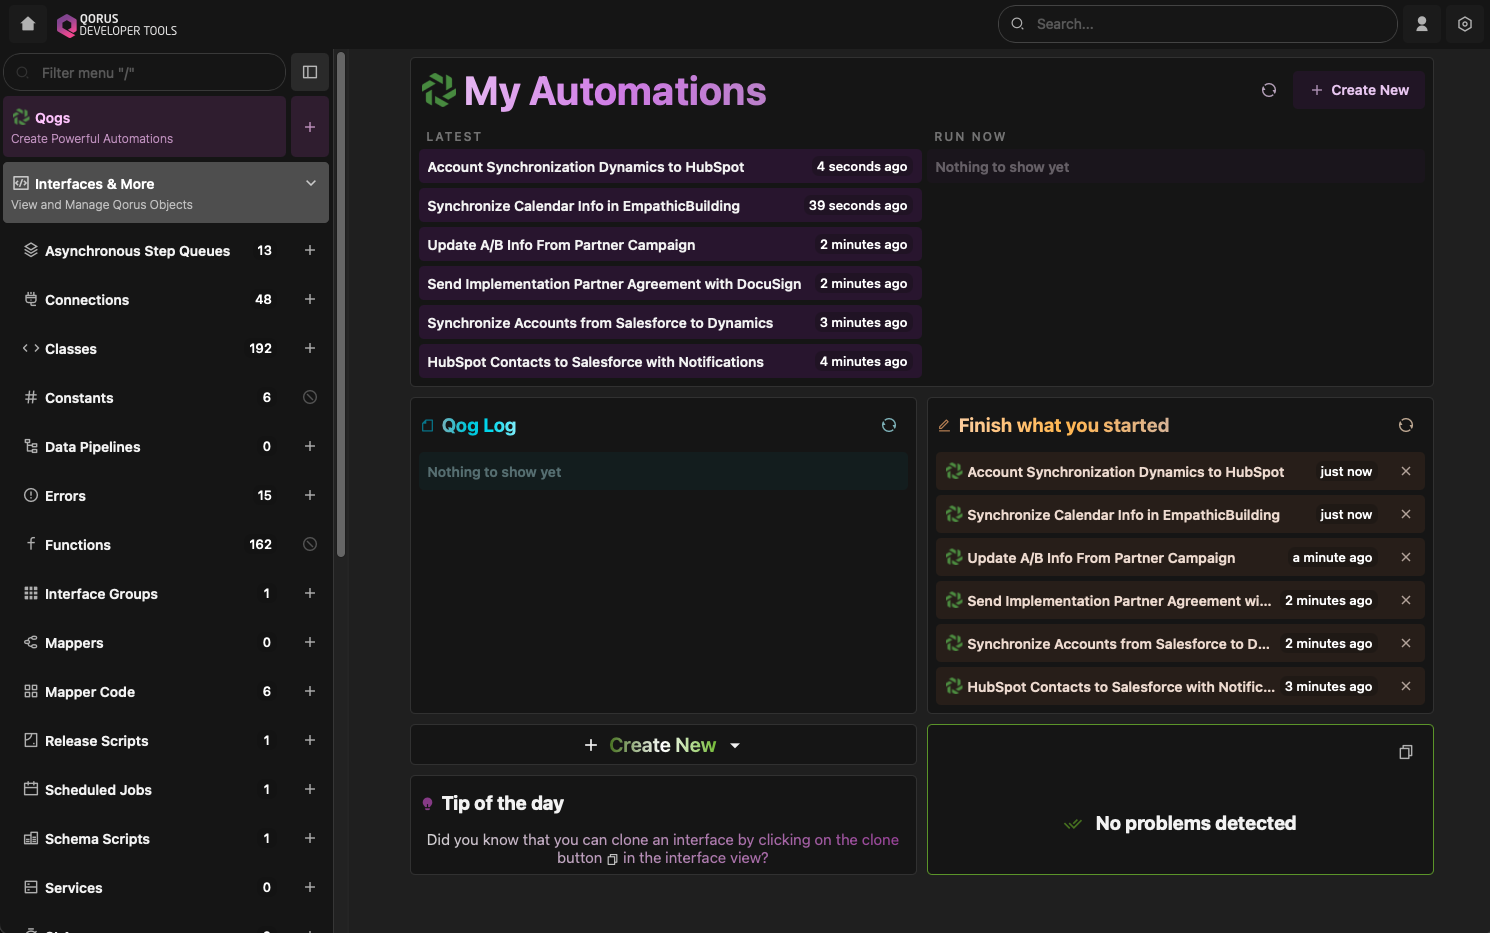This screenshot has width=1490, height=933.
Task: Add a new Service
Action: click(310, 887)
